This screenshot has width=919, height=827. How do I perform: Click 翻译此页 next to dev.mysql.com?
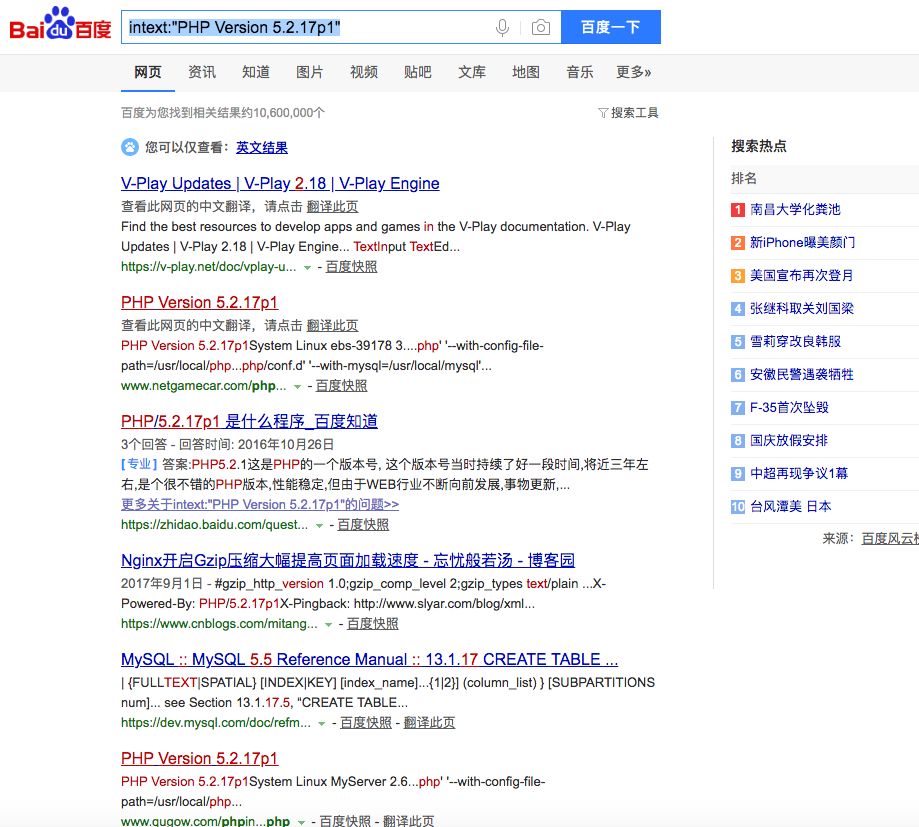click(429, 723)
